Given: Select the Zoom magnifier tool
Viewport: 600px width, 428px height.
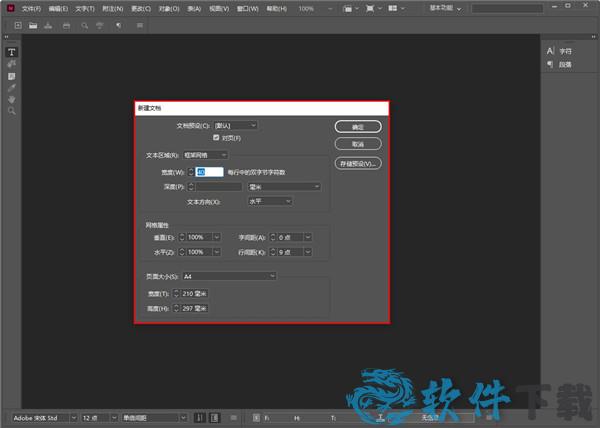Looking at the screenshot, I should pyautogui.click(x=11, y=111).
